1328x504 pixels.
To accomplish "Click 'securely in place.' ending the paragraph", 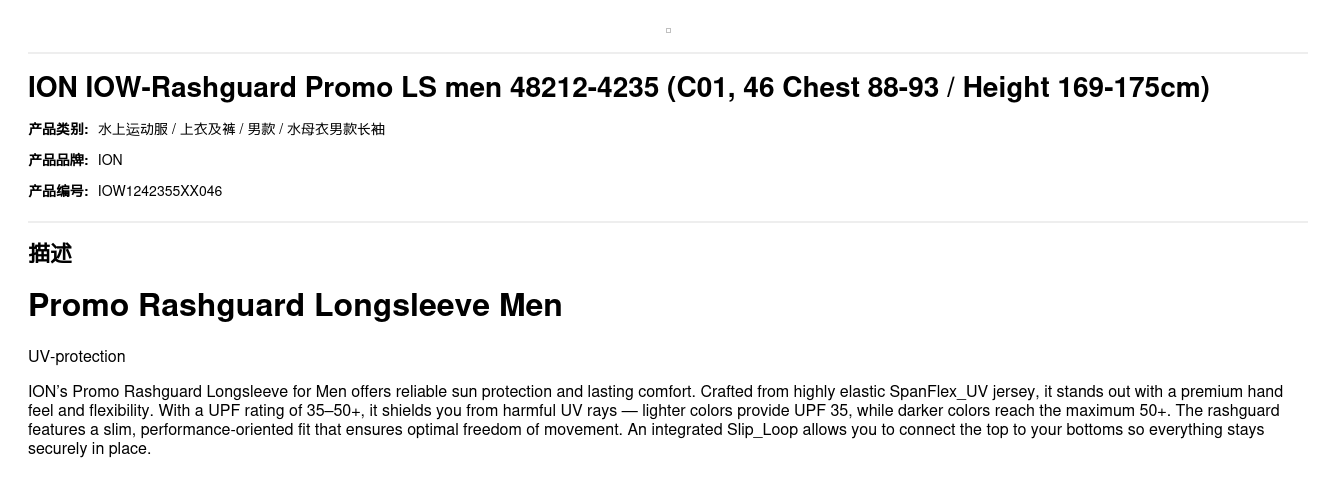I will click(x=90, y=449).
